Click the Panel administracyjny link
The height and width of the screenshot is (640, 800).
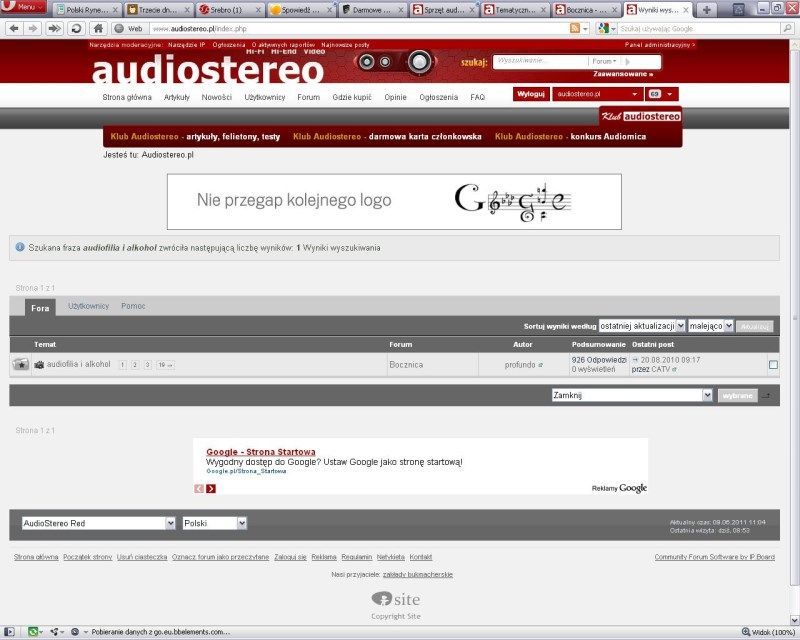tap(660, 45)
